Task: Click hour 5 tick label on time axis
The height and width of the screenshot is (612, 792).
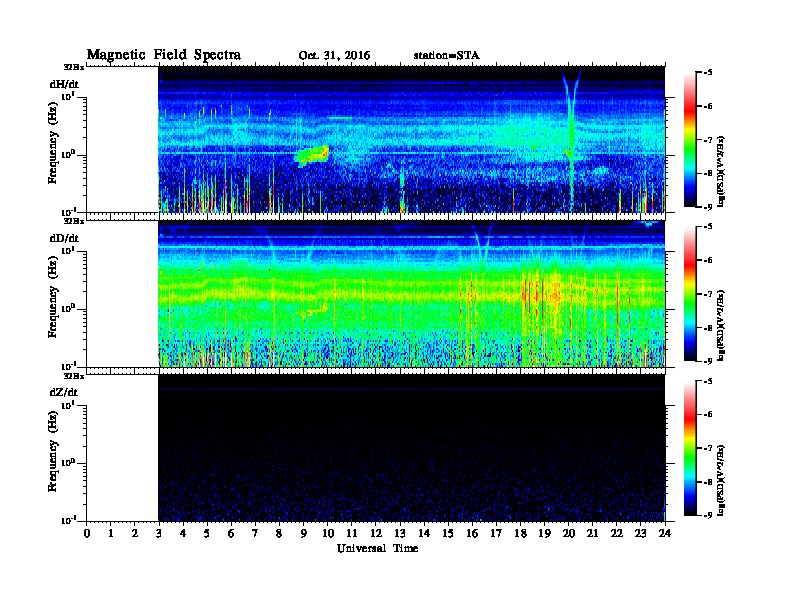Action: 207,534
